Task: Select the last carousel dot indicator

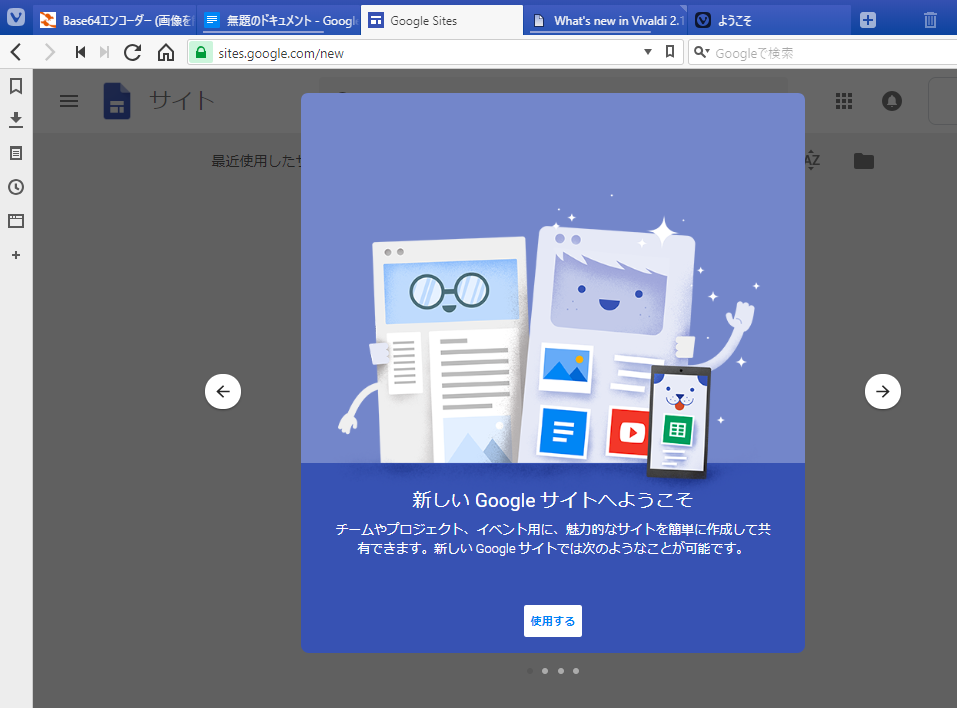Action: tap(576, 671)
